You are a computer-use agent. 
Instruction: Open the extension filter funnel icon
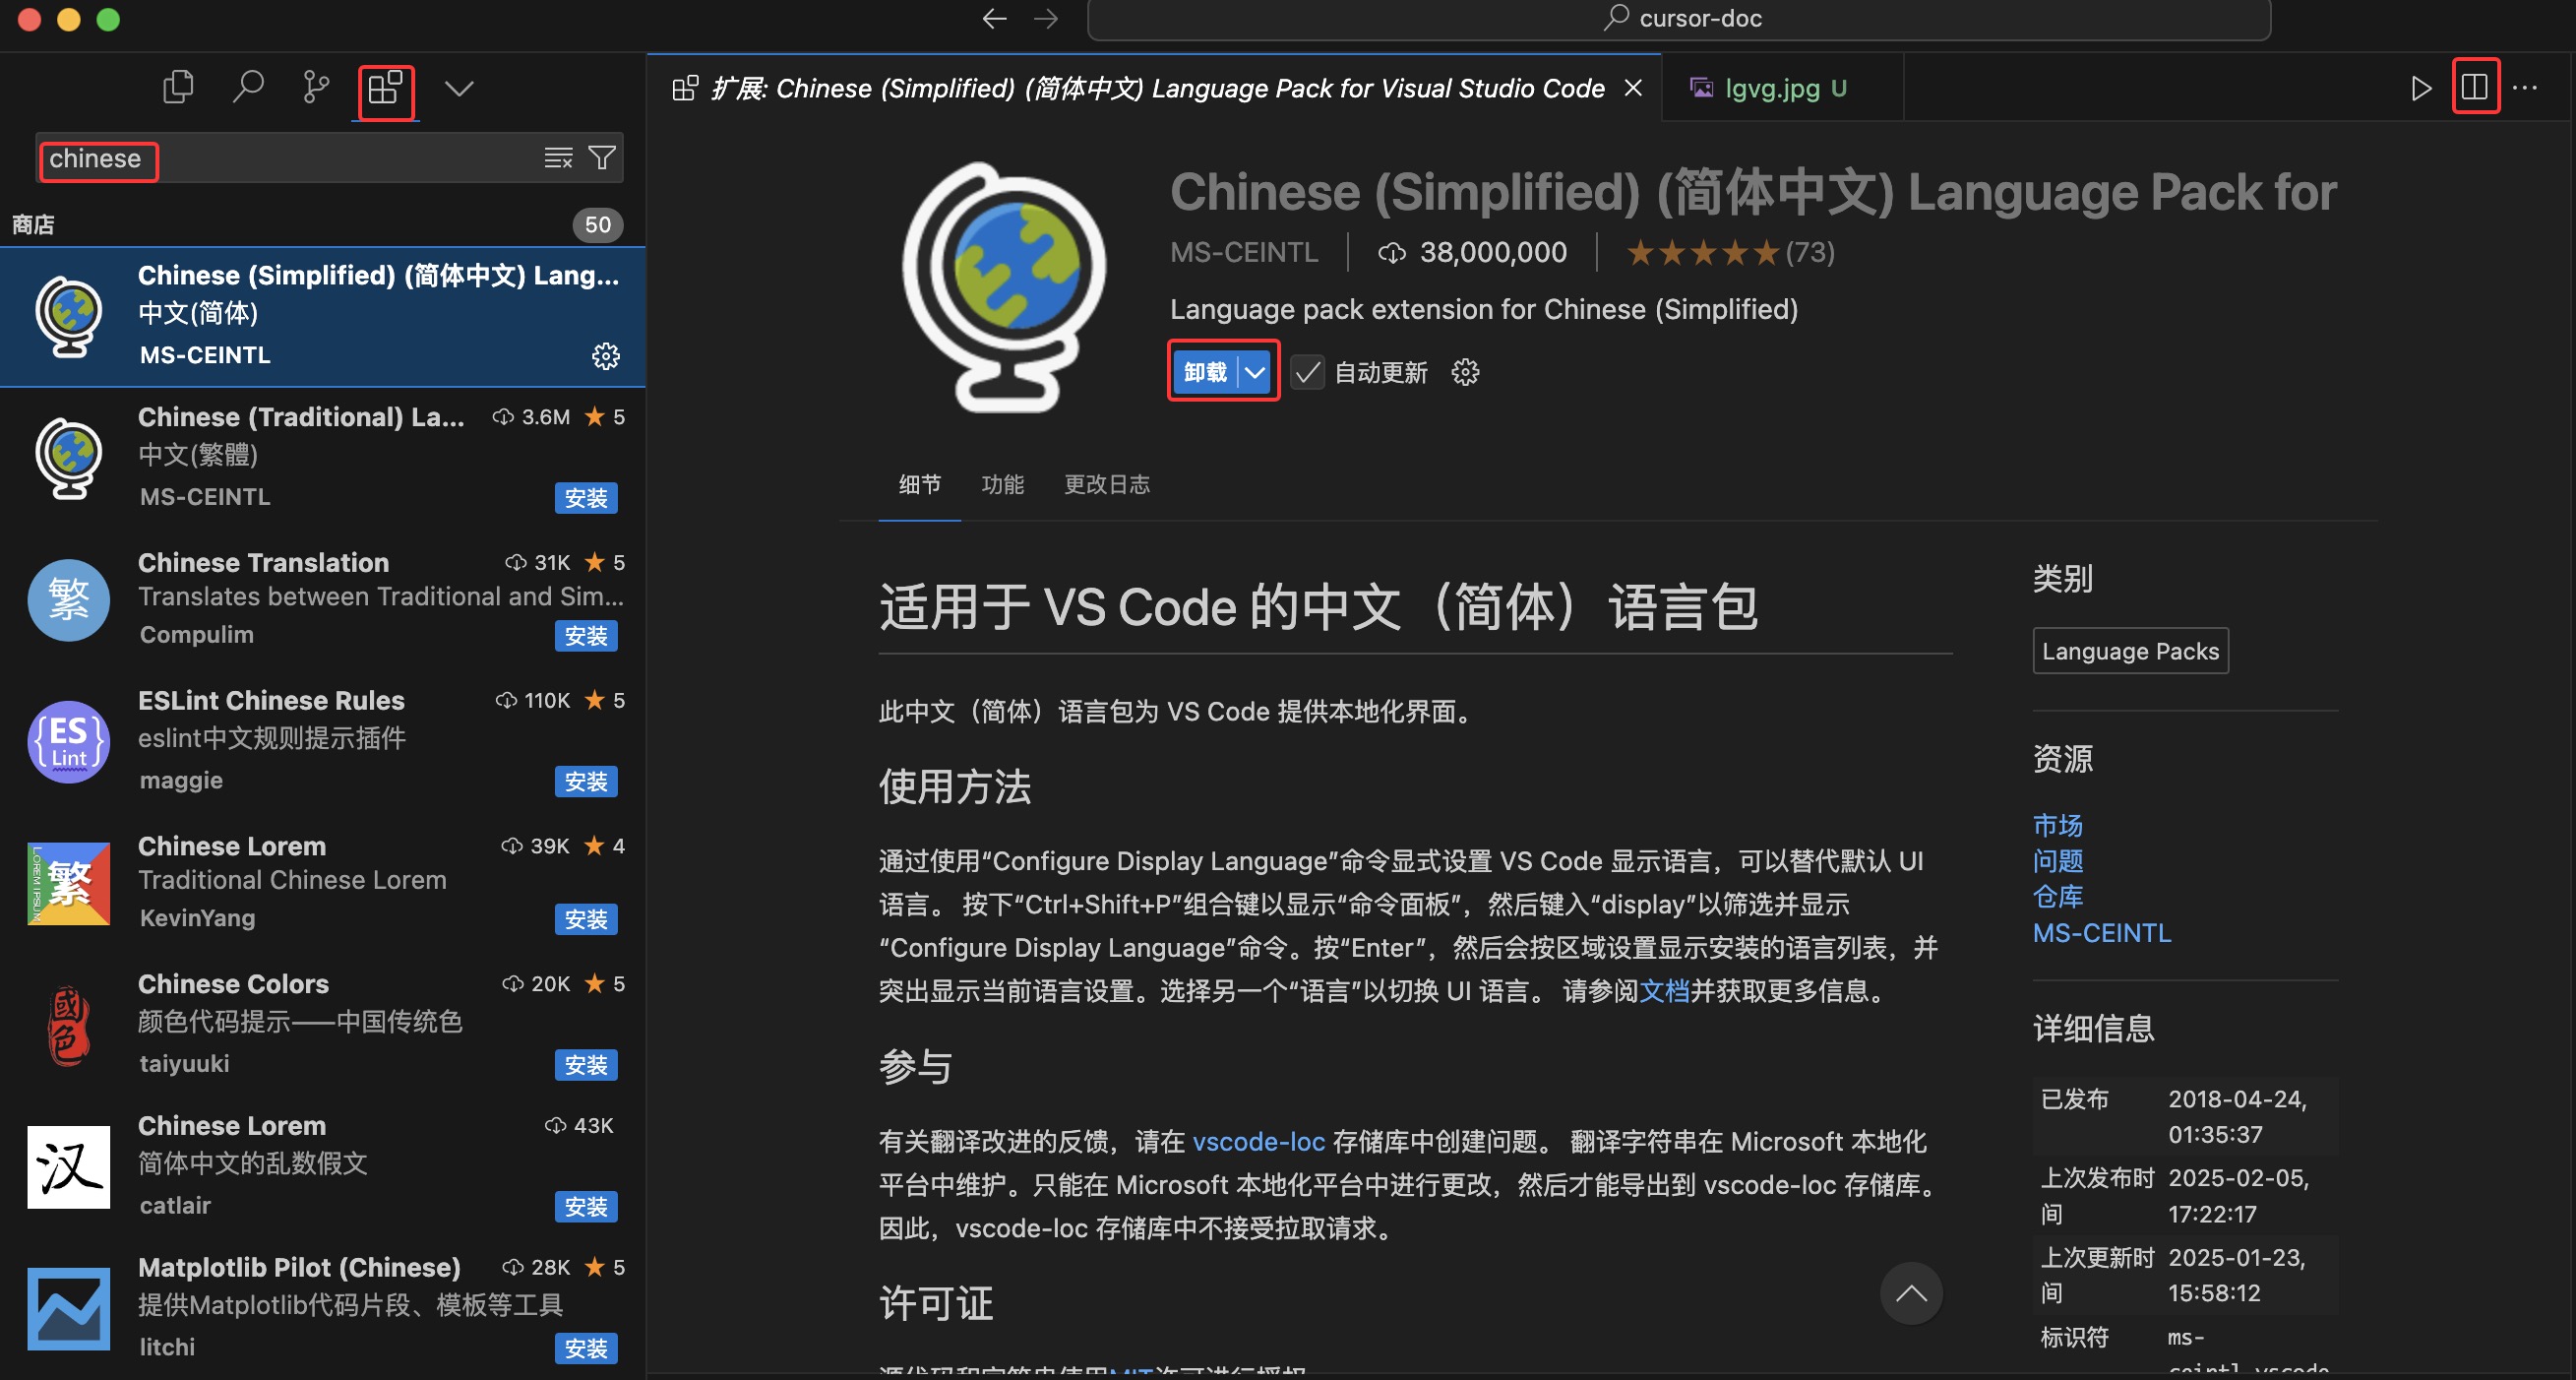602,158
